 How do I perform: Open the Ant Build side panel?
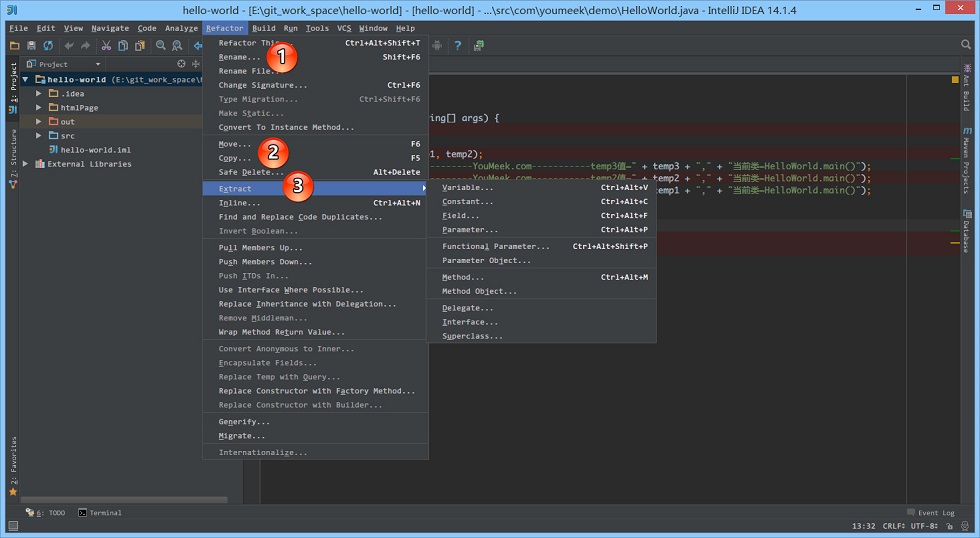[966, 86]
